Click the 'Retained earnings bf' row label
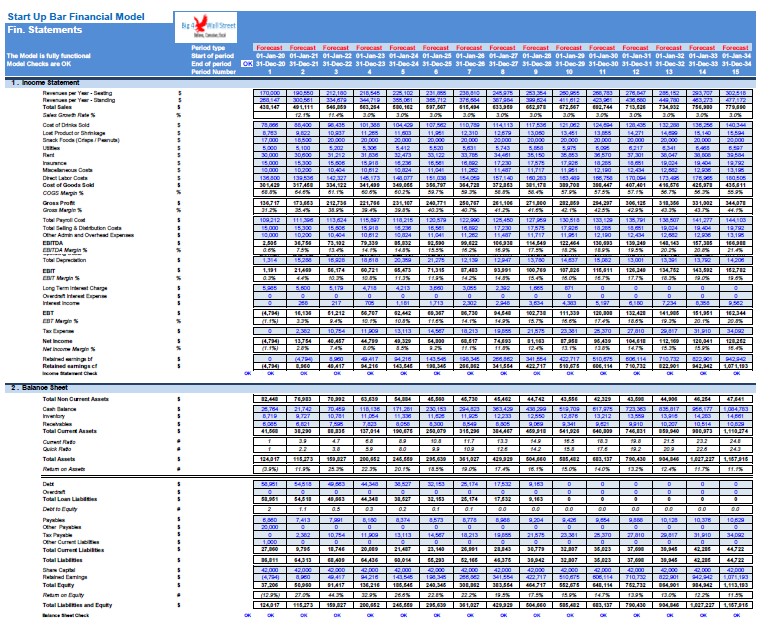This screenshot has height=628, width=771. (67, 359)
